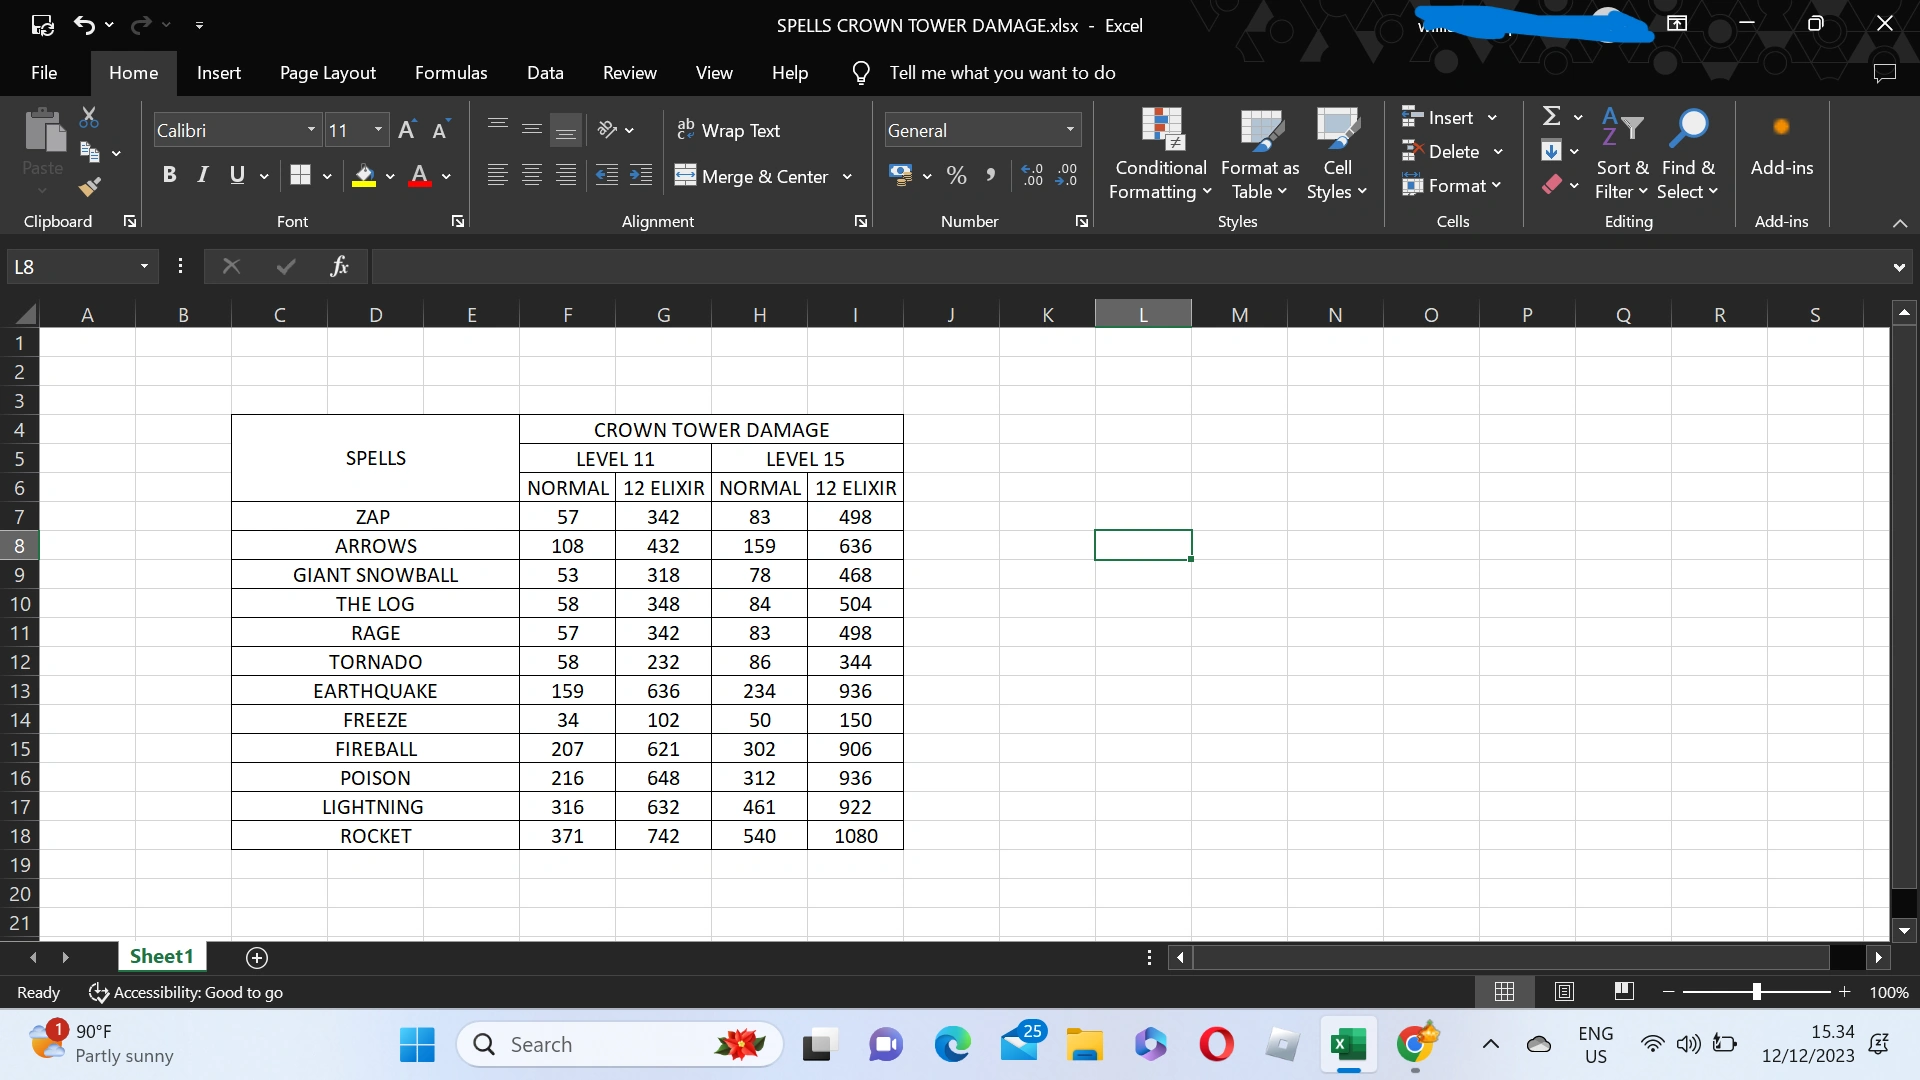Open the Merge & Center dropdown arrow
The image size is (1920, 1080).
tap(847, 177)
